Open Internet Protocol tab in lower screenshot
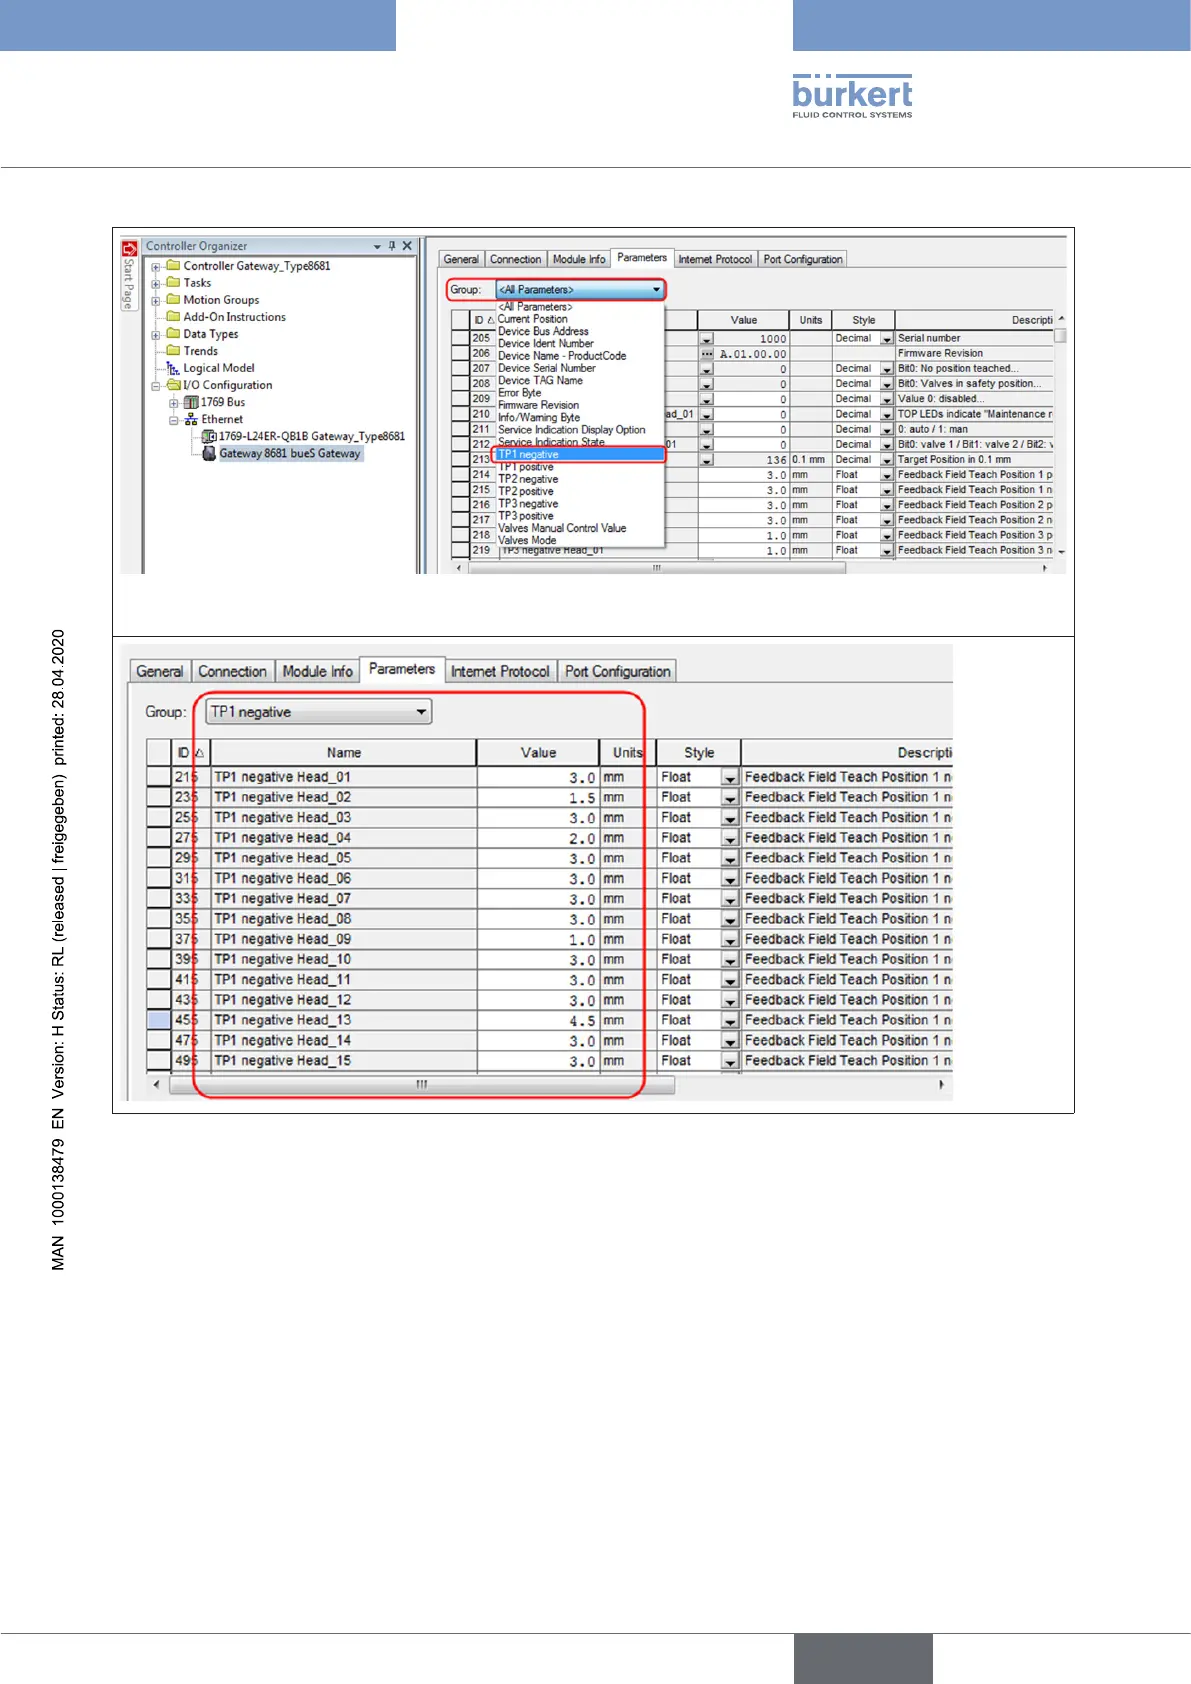Screen dimensions: 1191x1684 pos(500,671)
